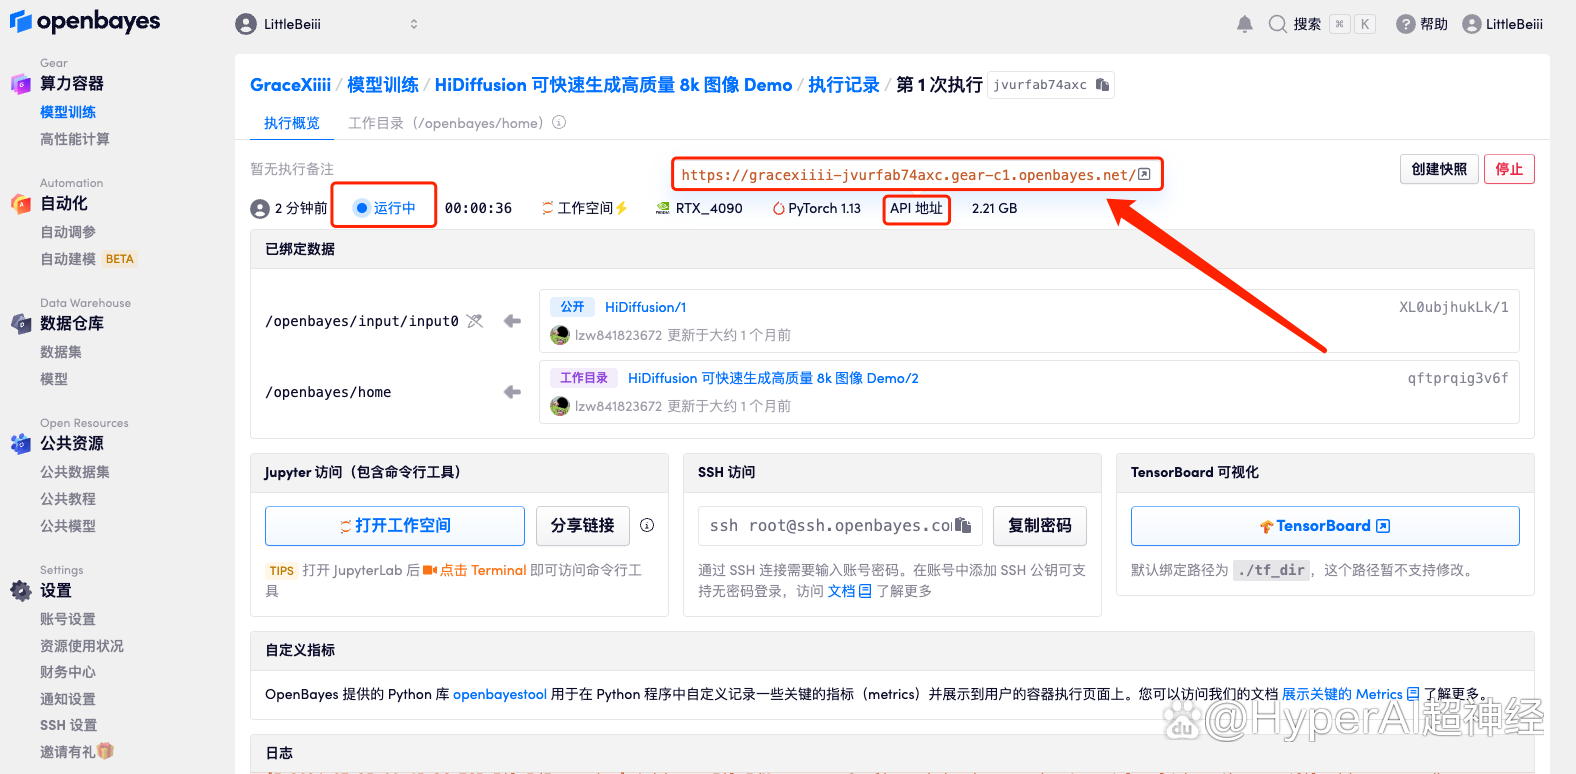Viewport: 1576px width, 774px height.
Task: Open SSH 设置 in the sidebar
Action: (x=68, y=725)
